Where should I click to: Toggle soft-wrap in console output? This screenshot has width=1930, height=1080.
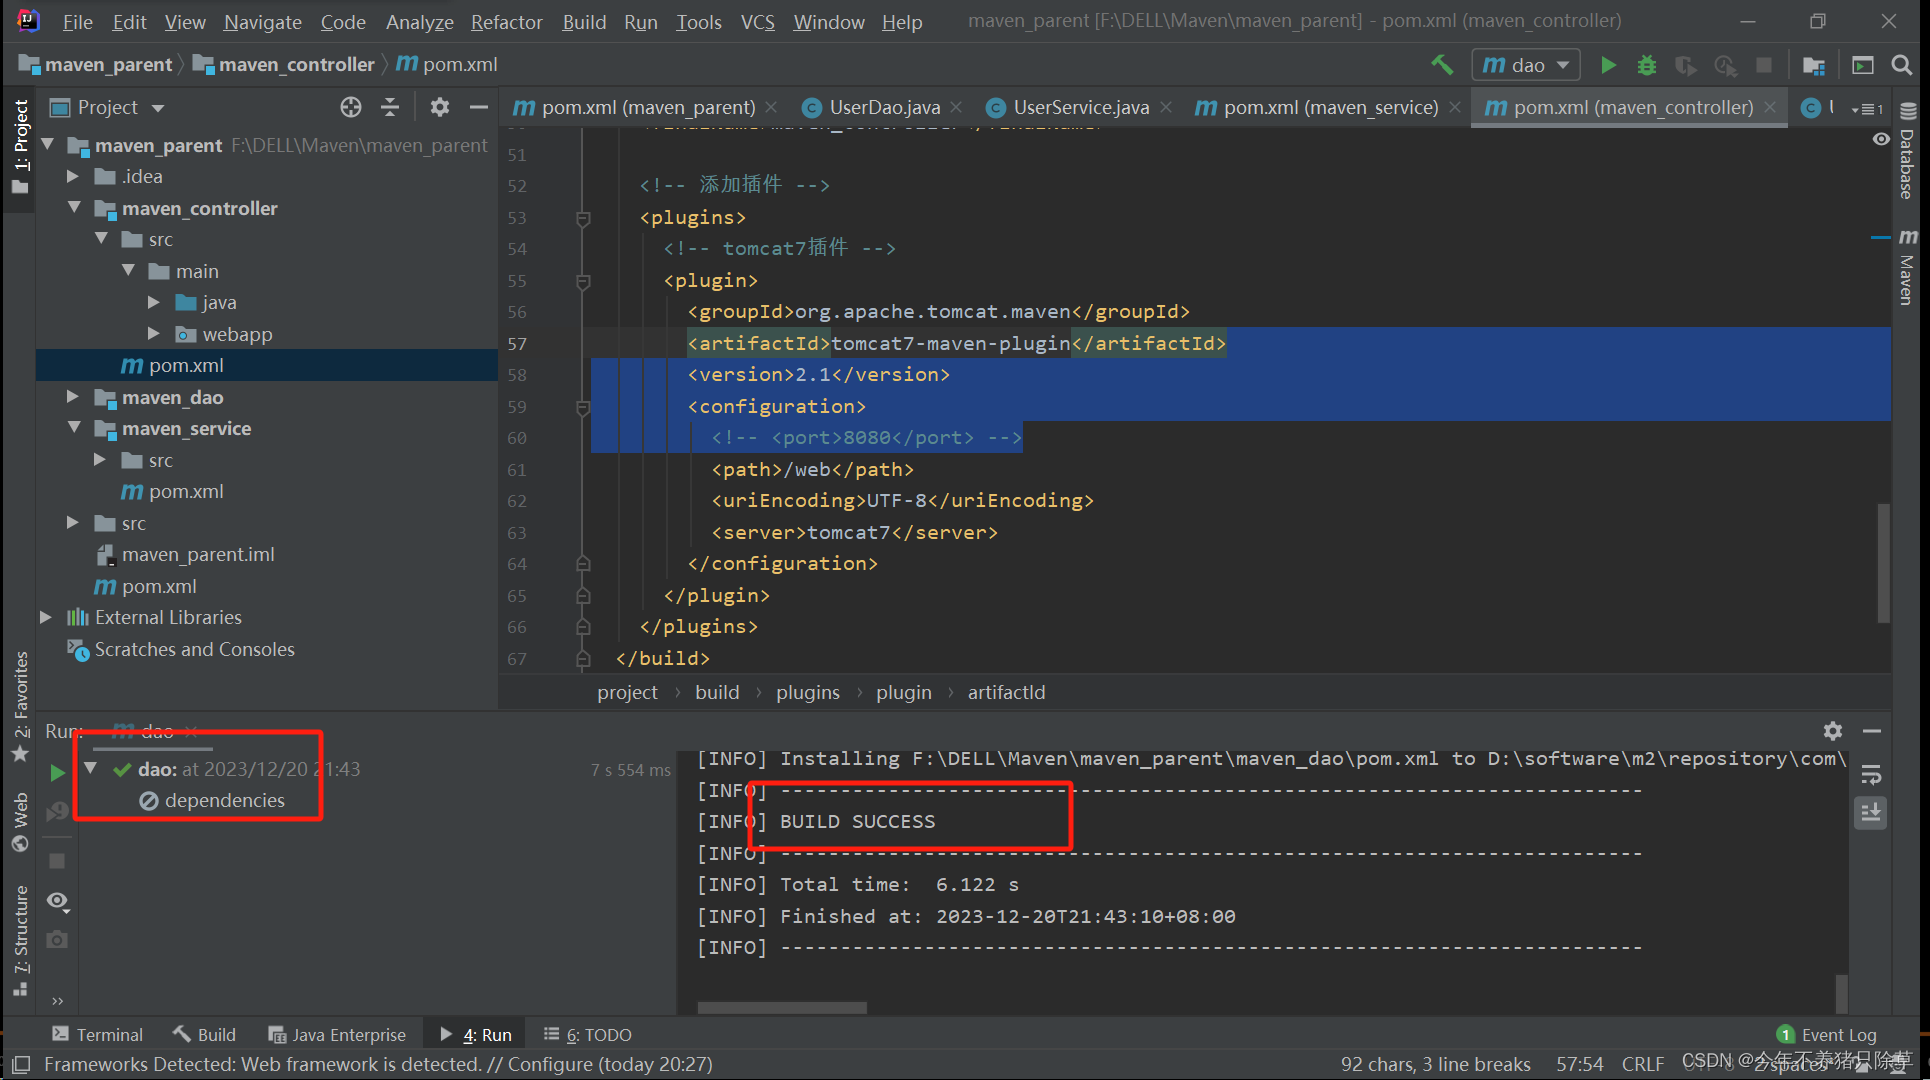click(1871, 775)
